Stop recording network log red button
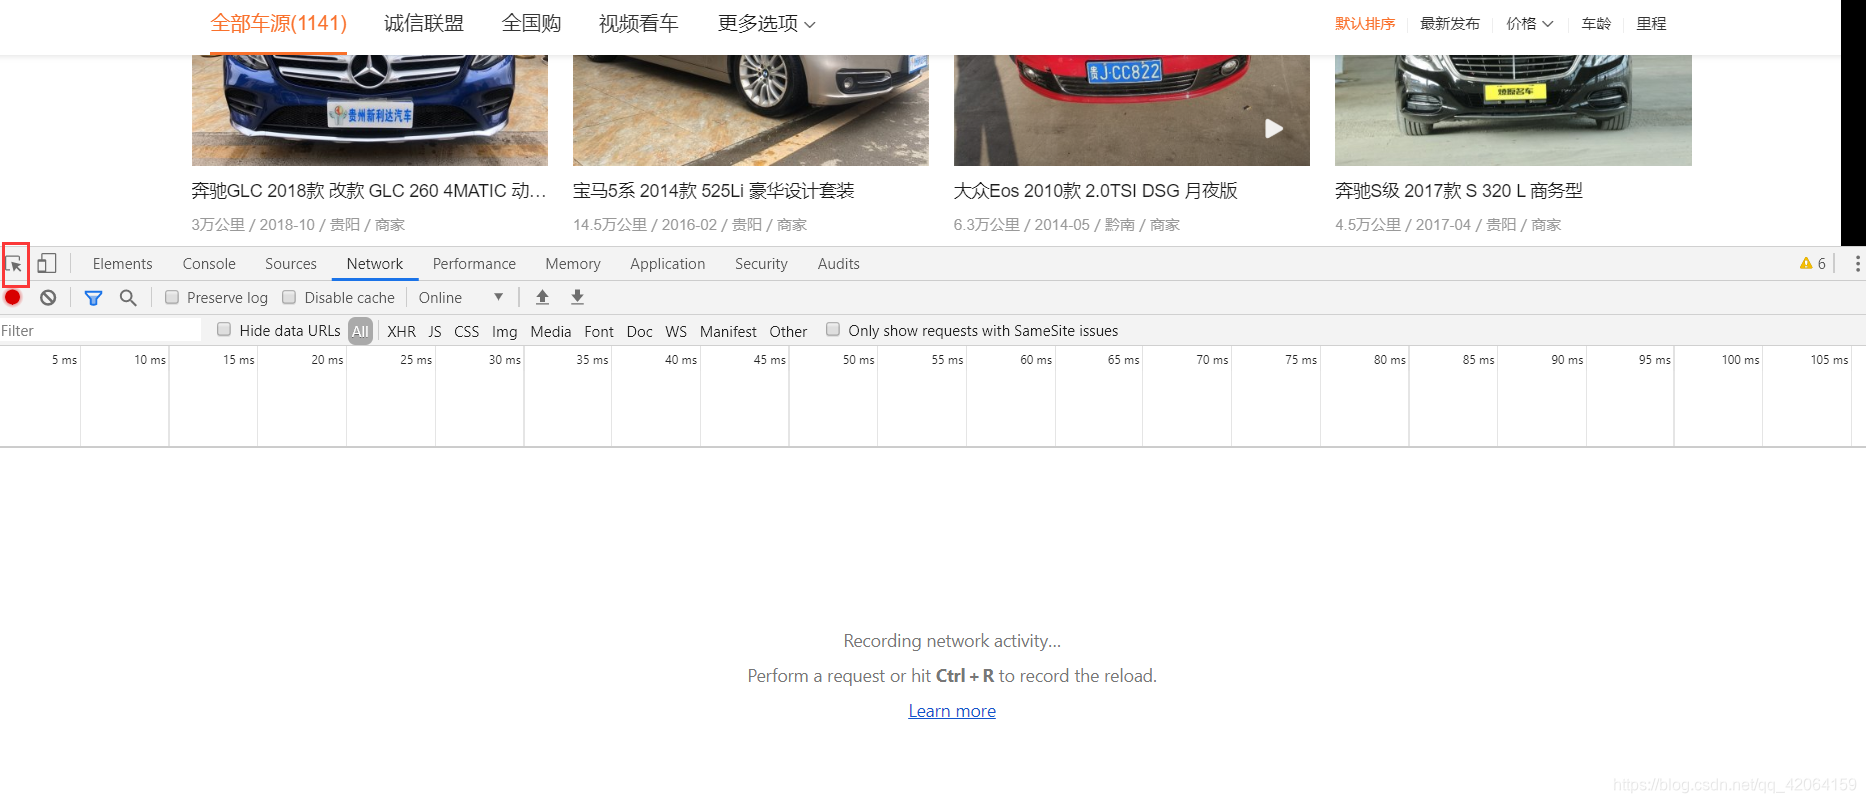The image size is (1866, 803). [x=13, y=297]
